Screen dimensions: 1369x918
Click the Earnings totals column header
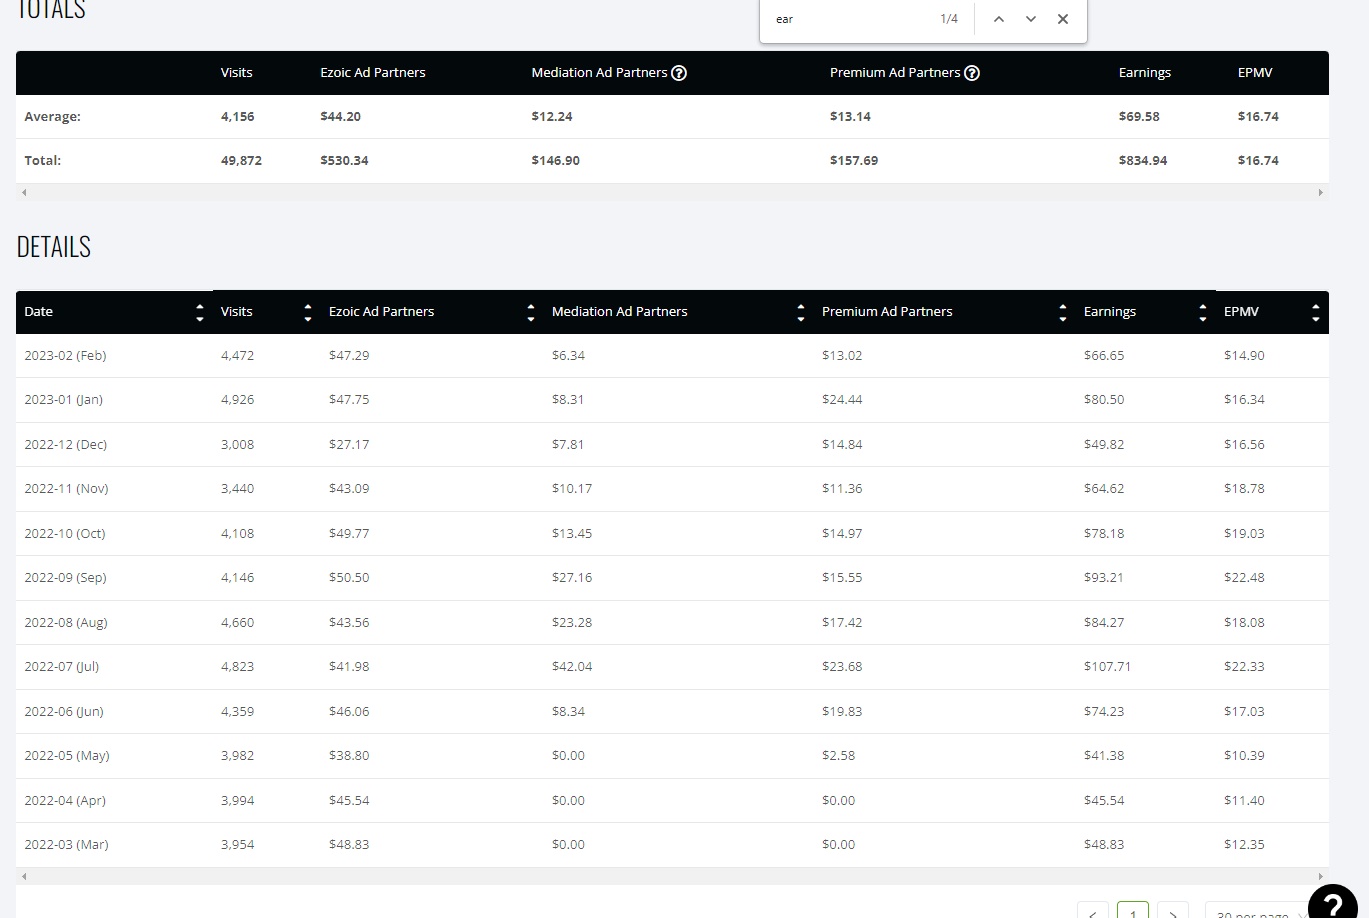tap(1145, 73)
